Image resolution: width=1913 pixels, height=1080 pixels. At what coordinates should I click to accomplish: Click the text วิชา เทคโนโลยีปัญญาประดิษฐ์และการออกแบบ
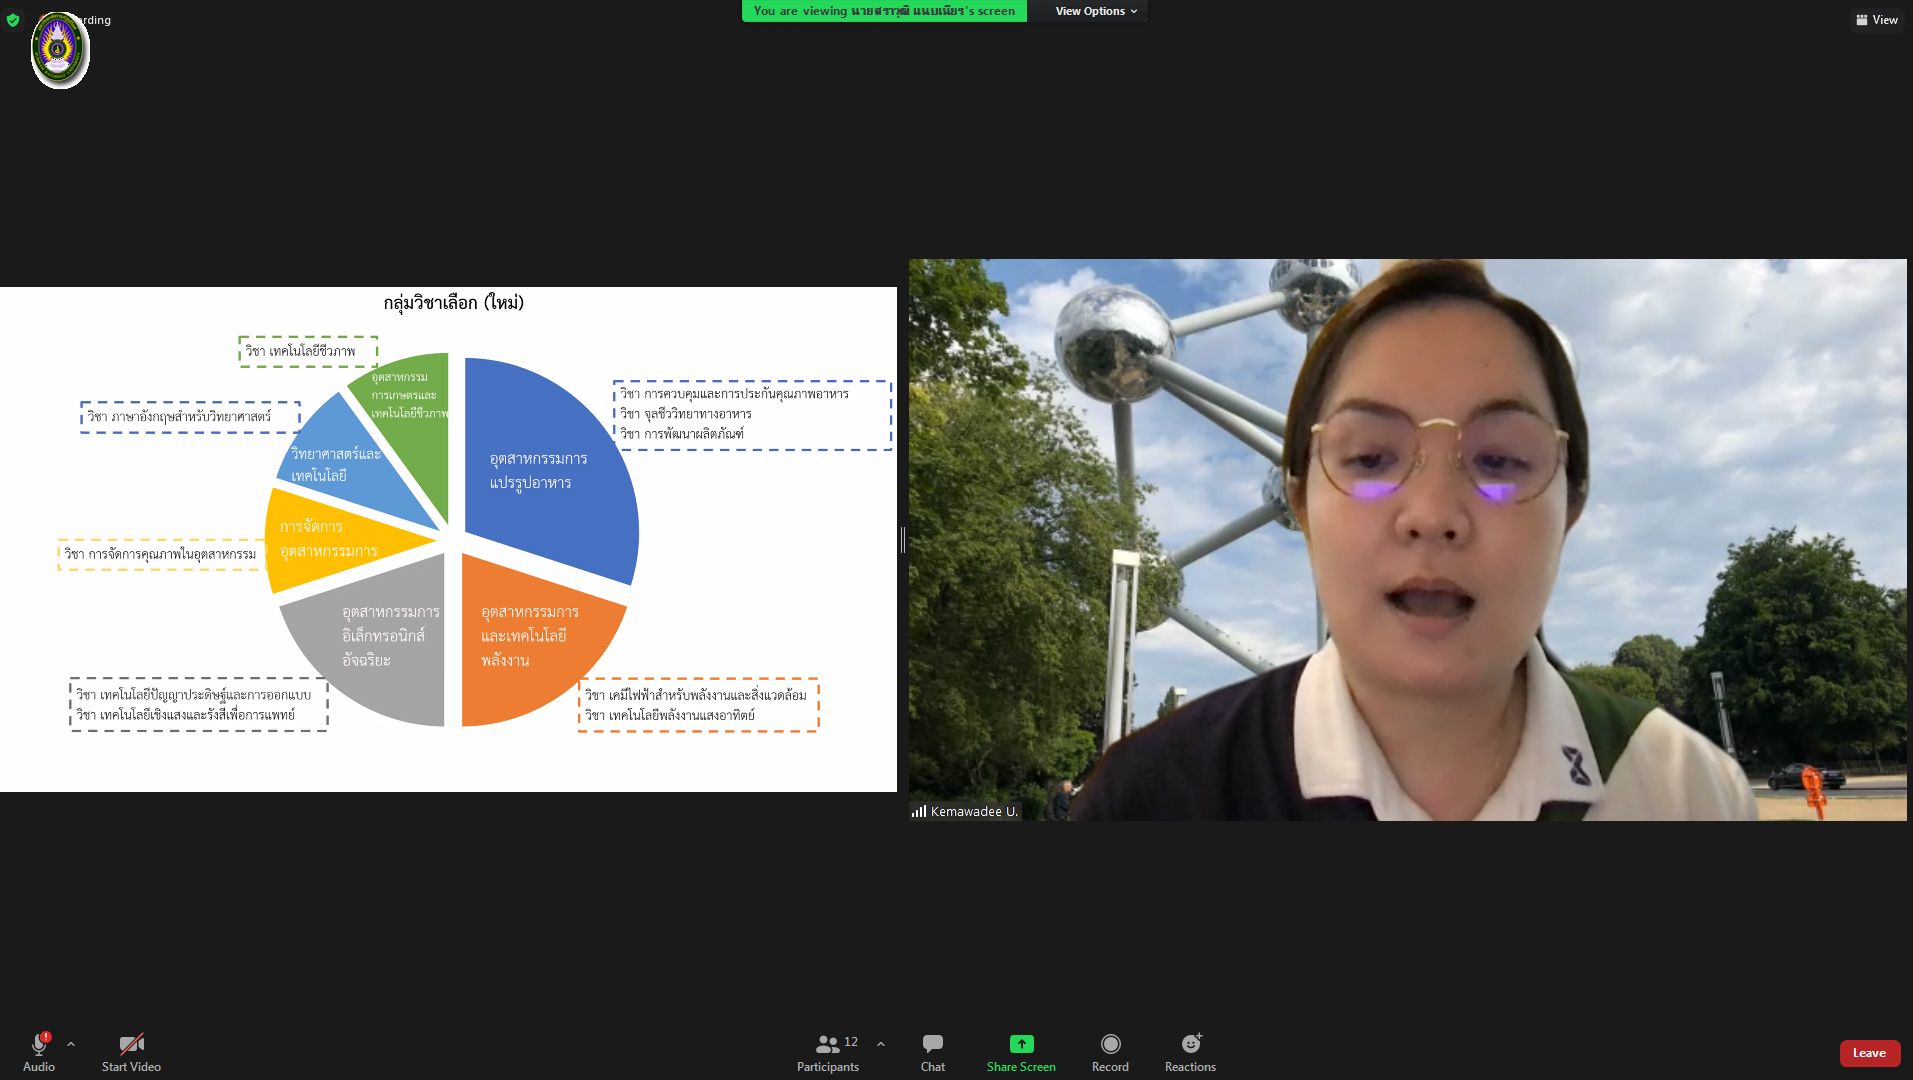pyautogui.click(x=194, y=695)
